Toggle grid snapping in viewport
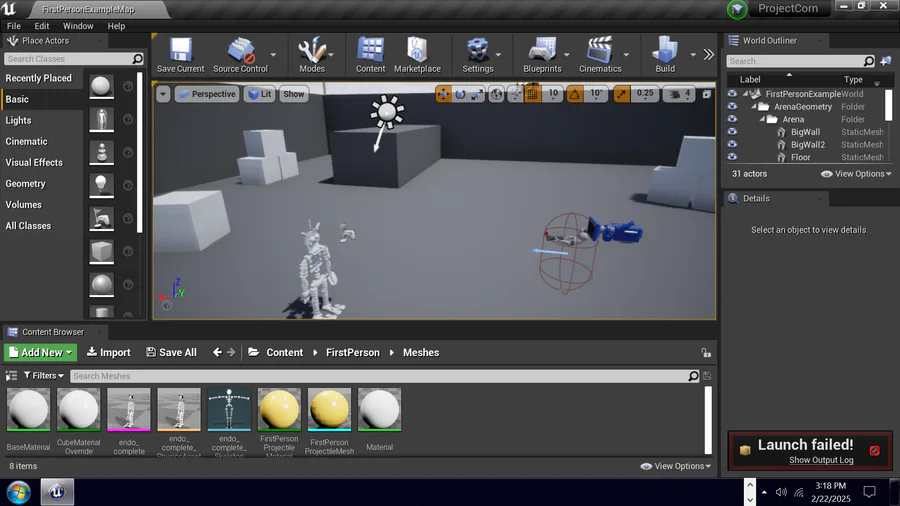This screenshot has width=900, height=506. point(533,94)
